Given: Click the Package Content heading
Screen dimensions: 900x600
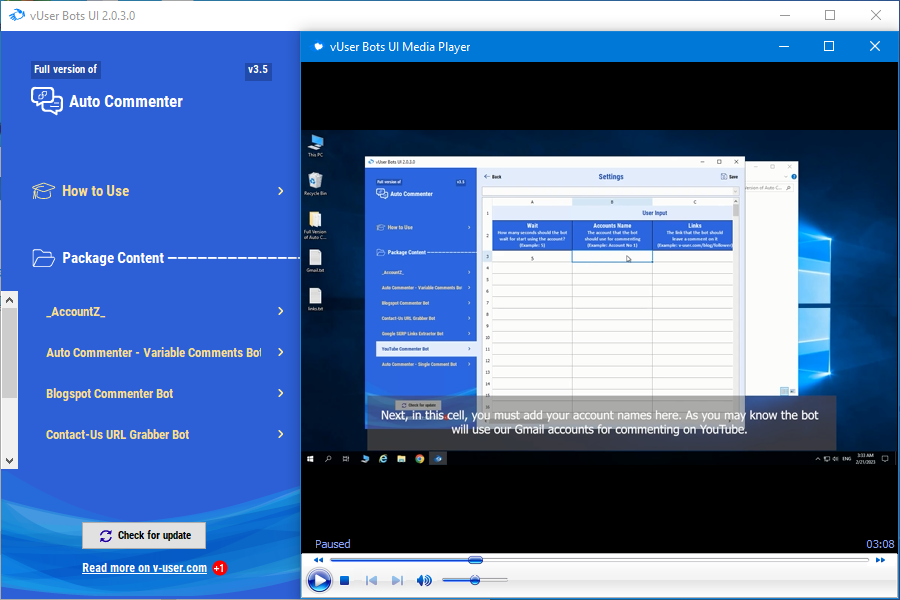Looking at the screenshot, I should 113,258.
